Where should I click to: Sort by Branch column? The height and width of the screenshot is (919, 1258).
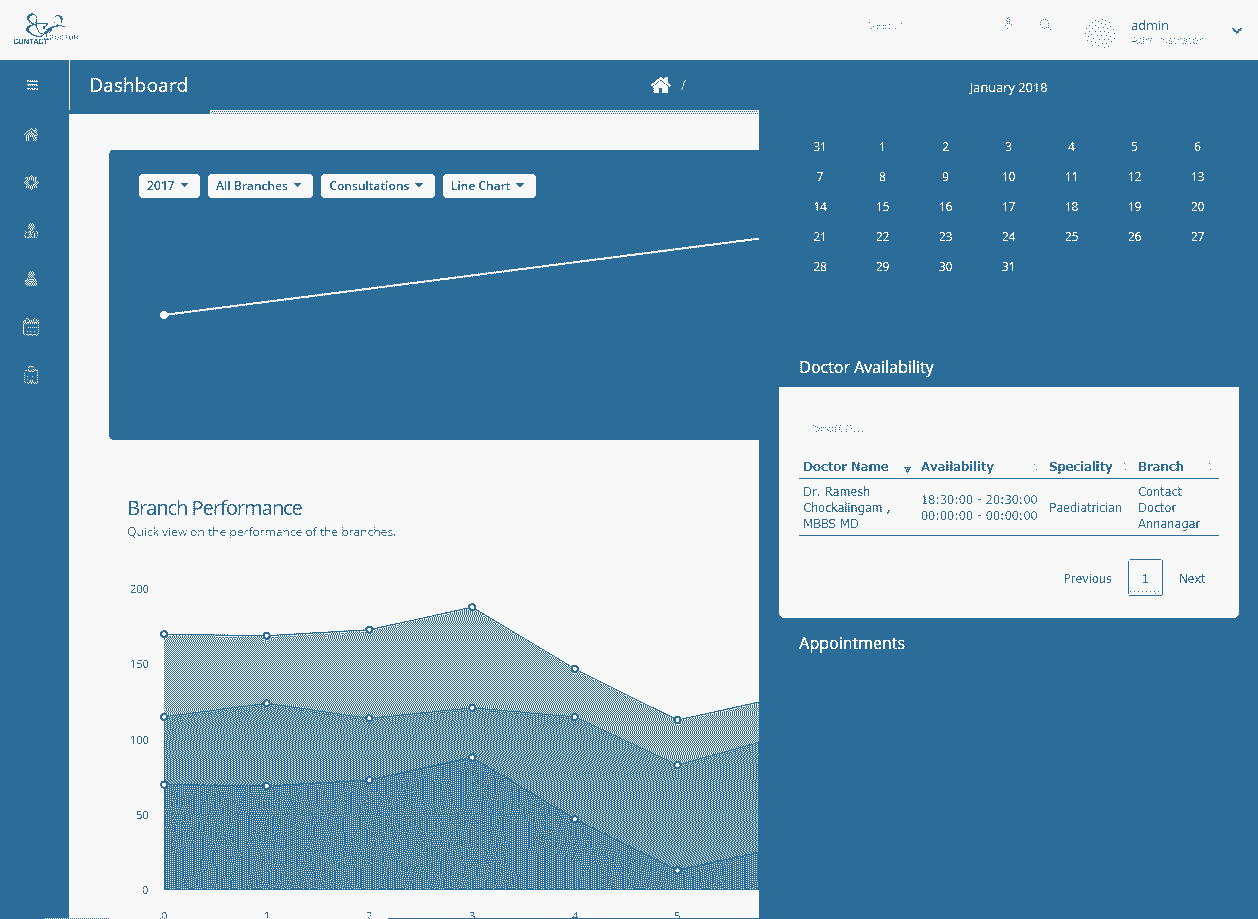[1176, 467]
